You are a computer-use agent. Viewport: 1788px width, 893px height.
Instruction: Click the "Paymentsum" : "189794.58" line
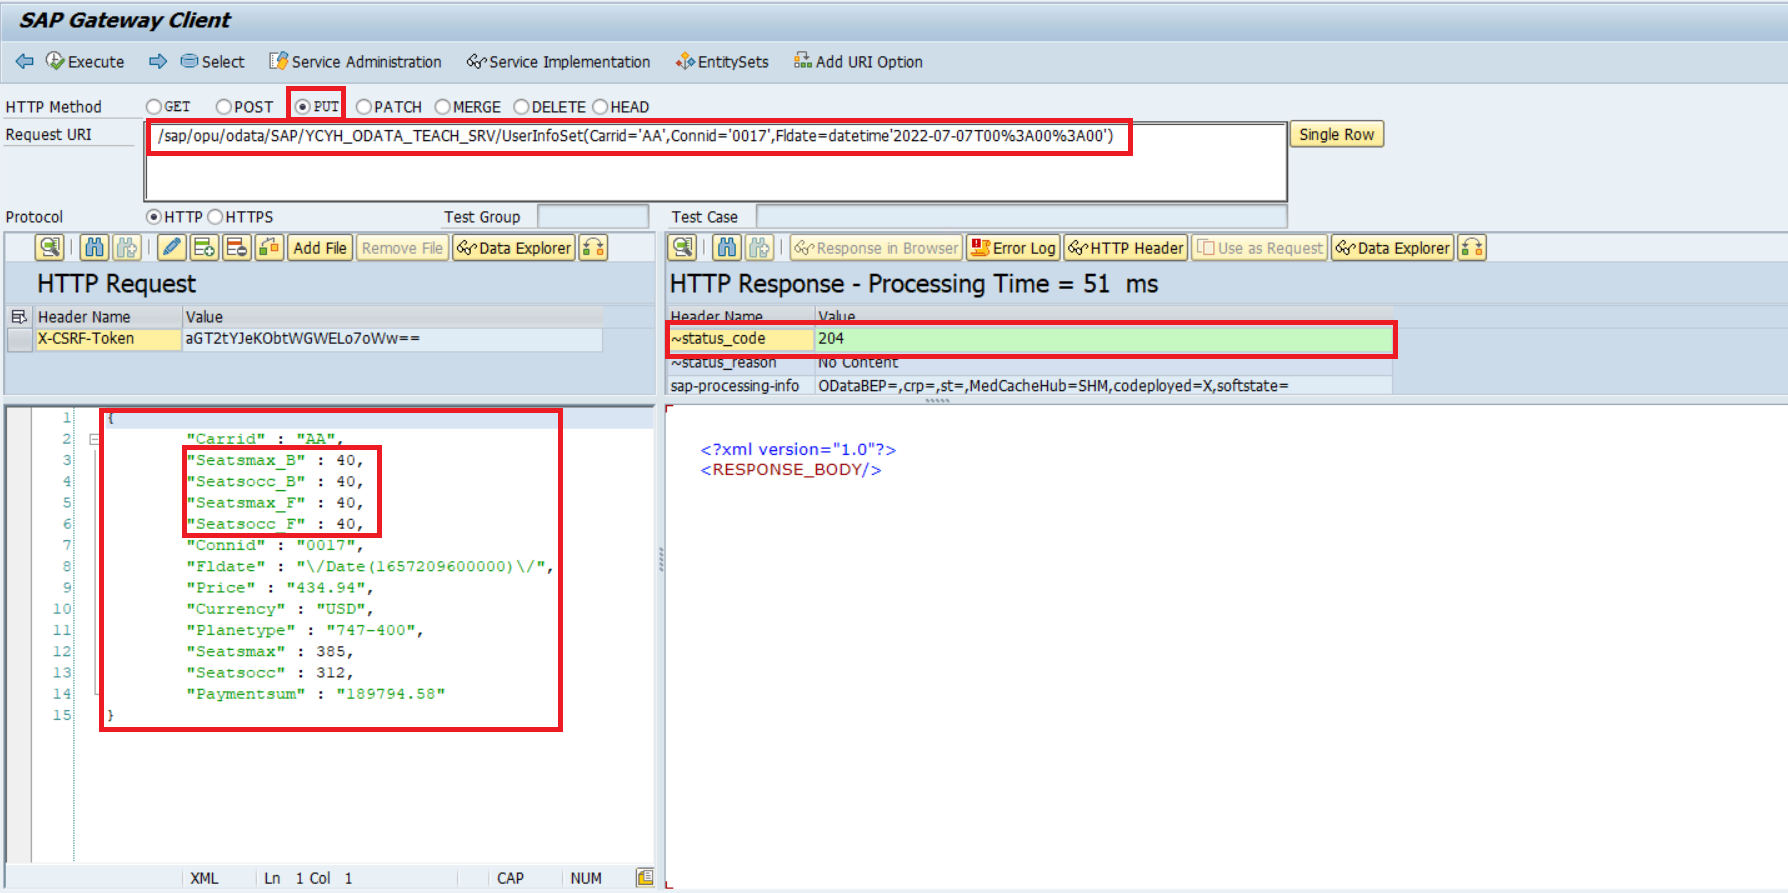pos(315,694)
